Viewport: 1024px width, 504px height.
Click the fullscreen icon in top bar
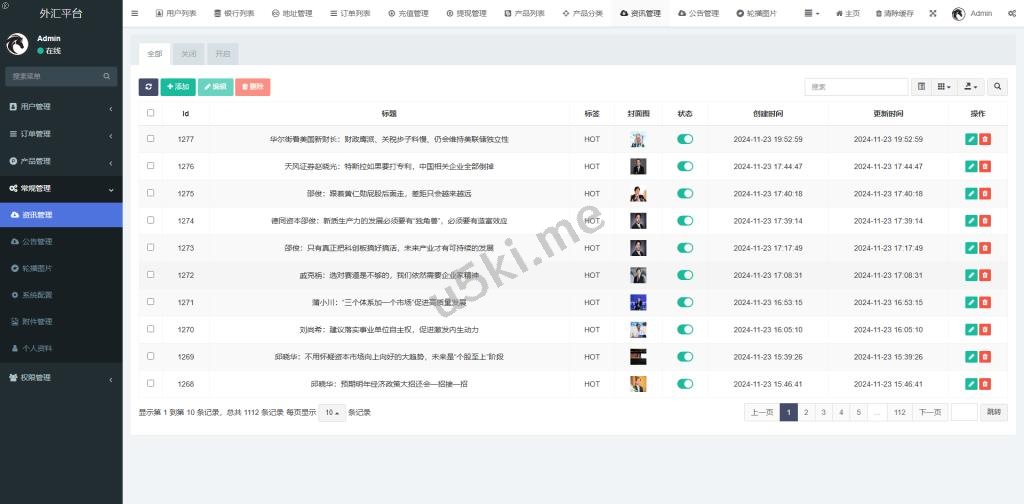coord(933,14)
